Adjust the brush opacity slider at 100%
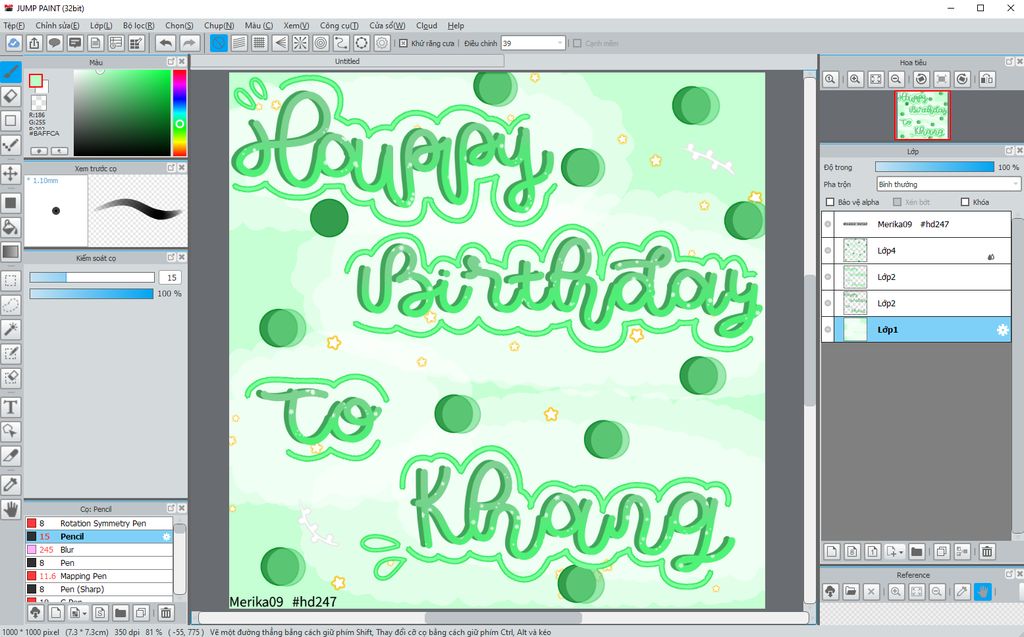Viewport: 1024px width, 637px height. [92, 293]
